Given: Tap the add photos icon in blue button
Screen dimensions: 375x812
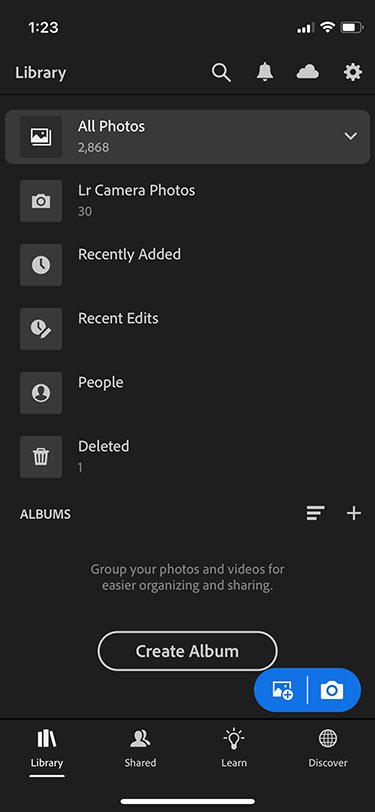Looking at the screenshot, I should (x=282, y=690).
